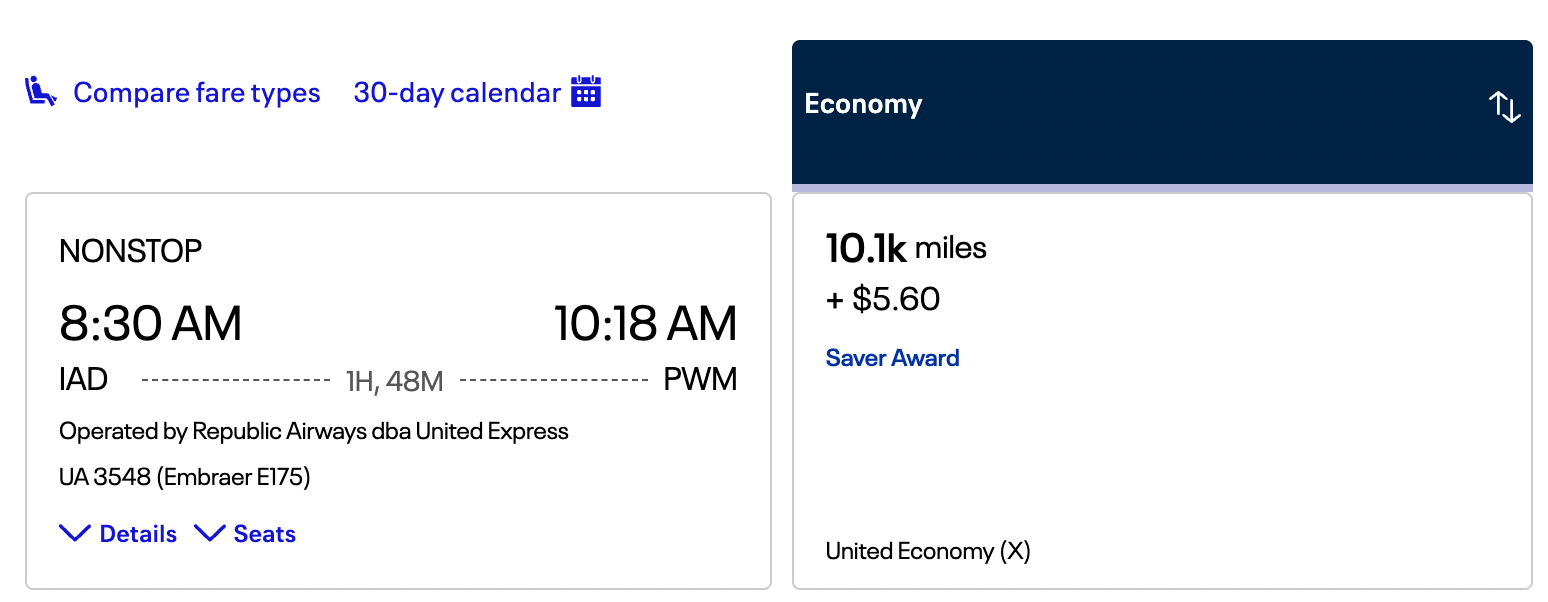
Task: Expand the Details chevron arrow
Action: 75,534
